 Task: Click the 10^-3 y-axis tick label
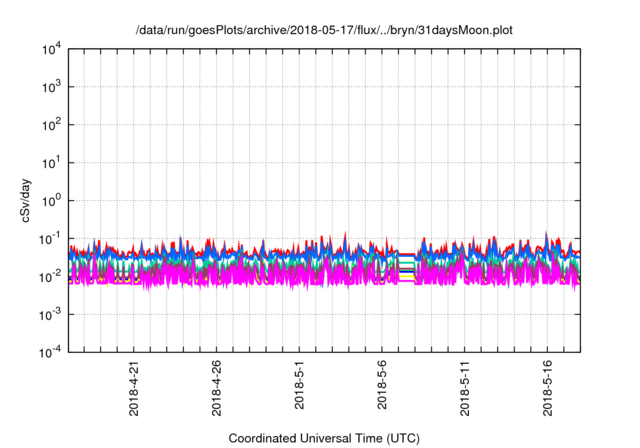[51, 314]
